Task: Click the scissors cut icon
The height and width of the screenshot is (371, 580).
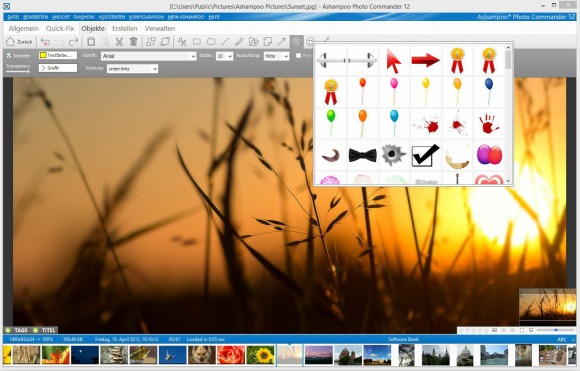Action: pos(119,42)
